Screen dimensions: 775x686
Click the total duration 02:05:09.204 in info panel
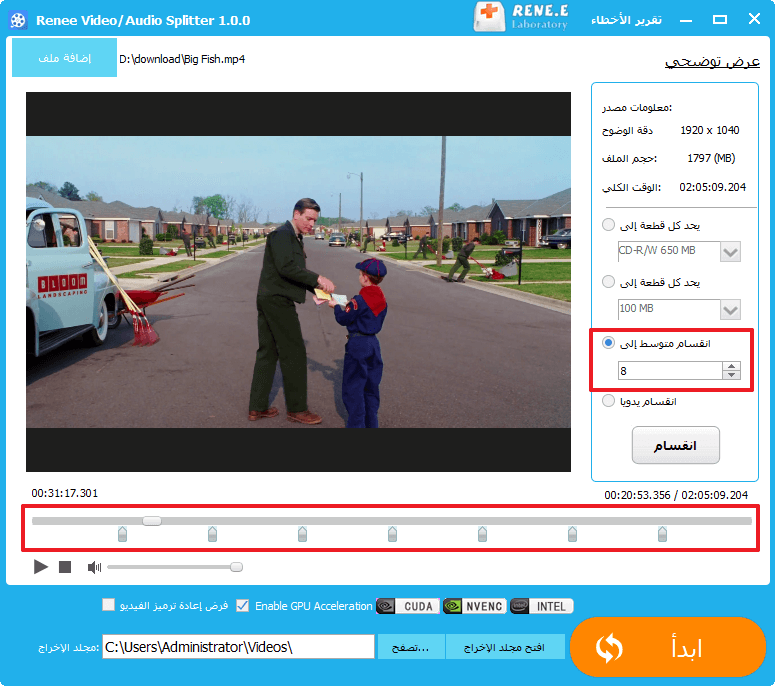712,187
